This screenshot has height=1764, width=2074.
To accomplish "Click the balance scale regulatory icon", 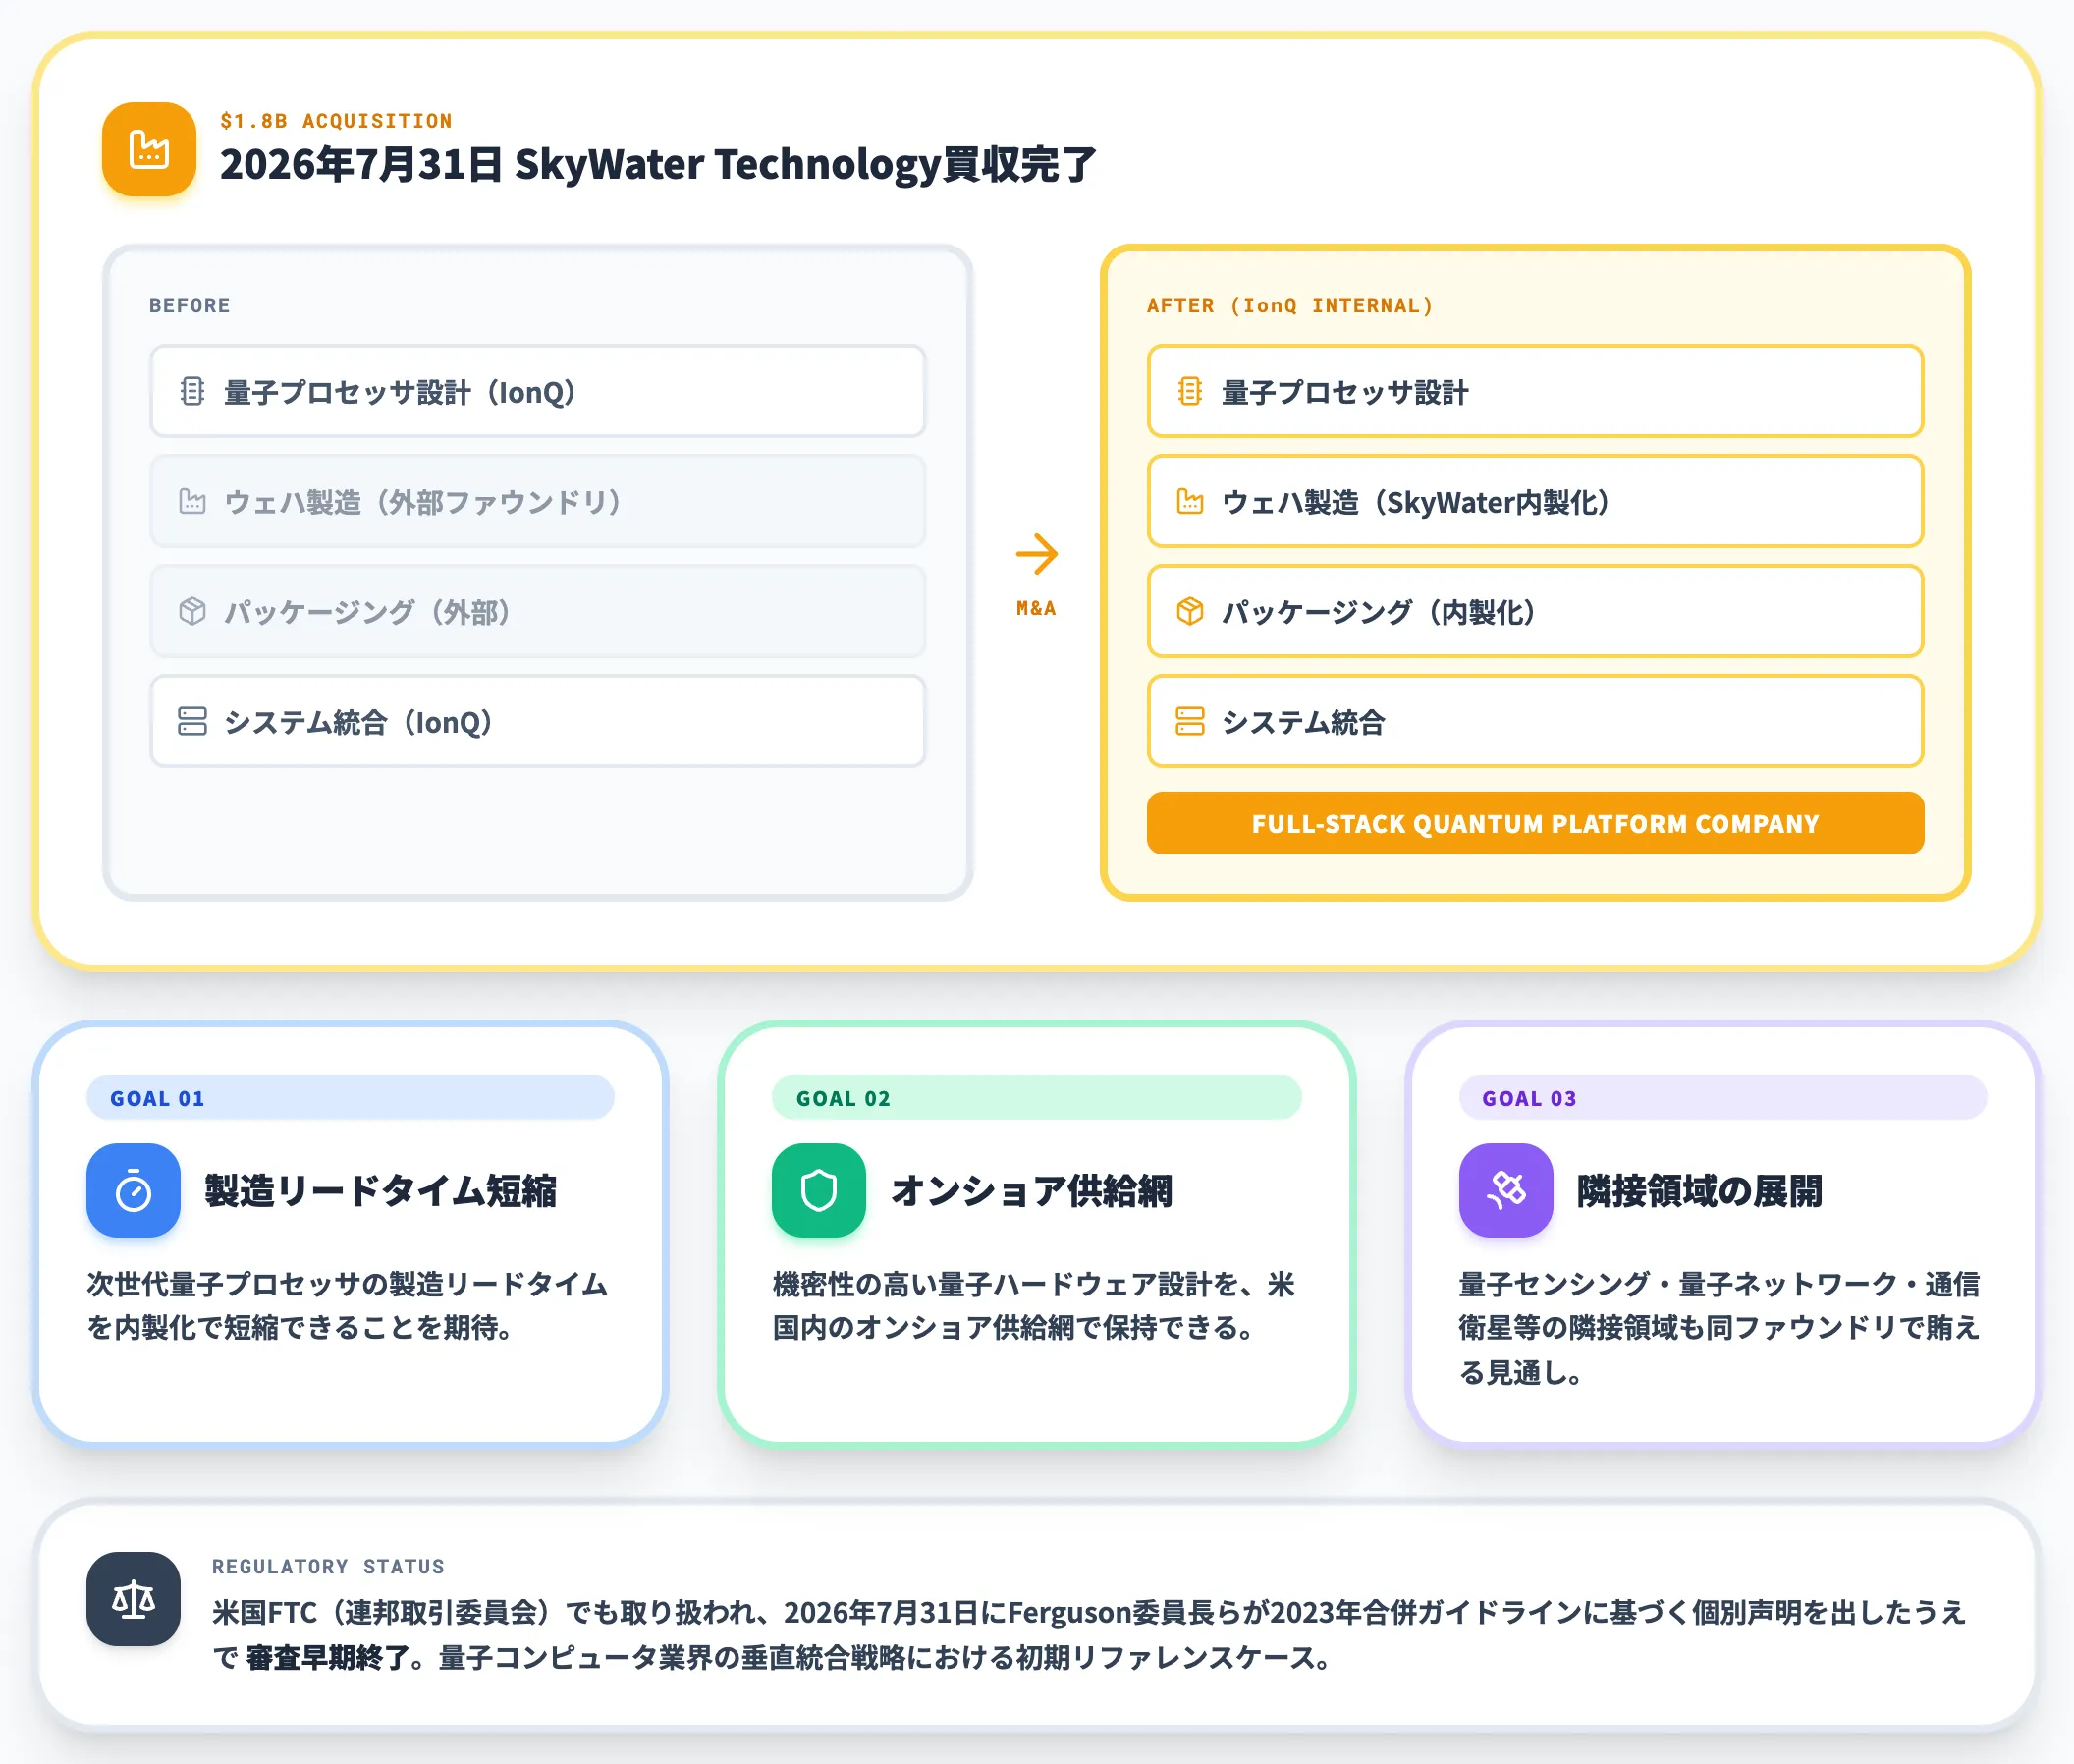I will [133, 1600].
